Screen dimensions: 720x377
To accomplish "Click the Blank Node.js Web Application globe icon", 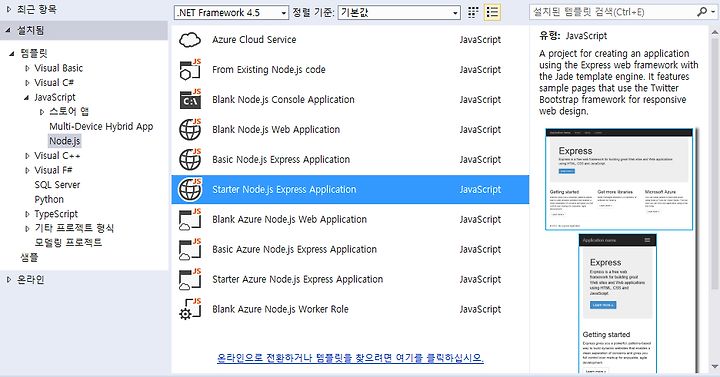I will click(x=190, y=129).
